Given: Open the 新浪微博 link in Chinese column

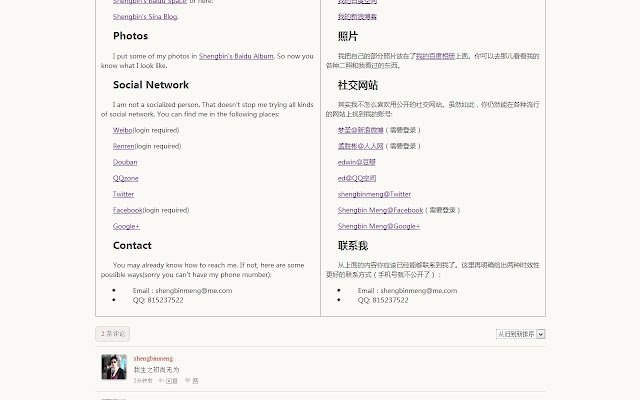Looking at the screenshot, I should point(360,130).
